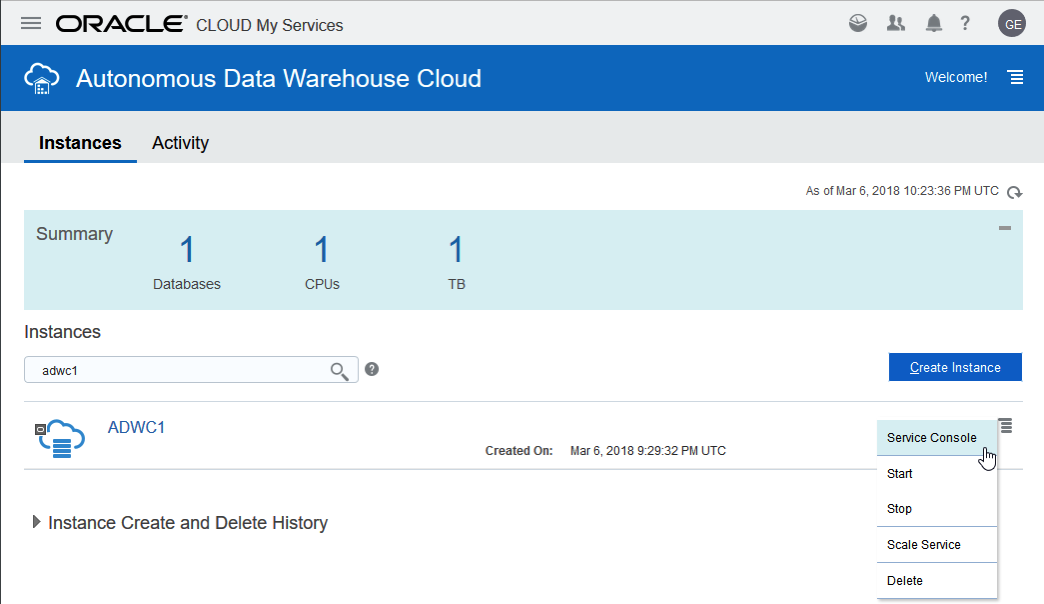This screenshot has width=1044, height=604.
Task: Click 'CLOUD My Services' header text
Action: tap(270, 25)
